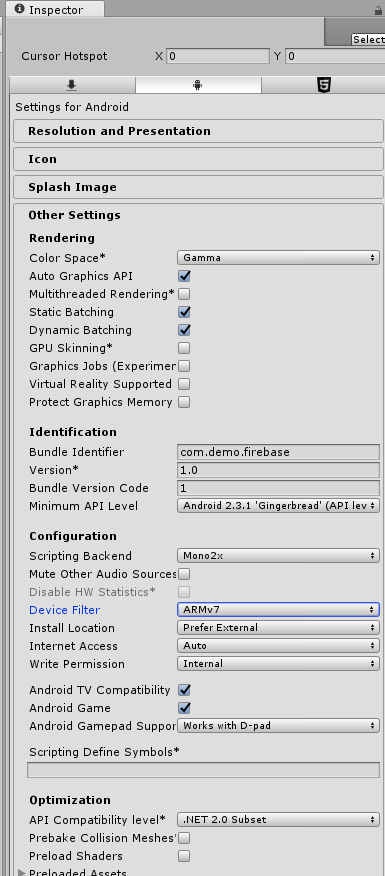Expand the Icon section
This screenshot has height=876, width=385.
[x=198, y=159]
